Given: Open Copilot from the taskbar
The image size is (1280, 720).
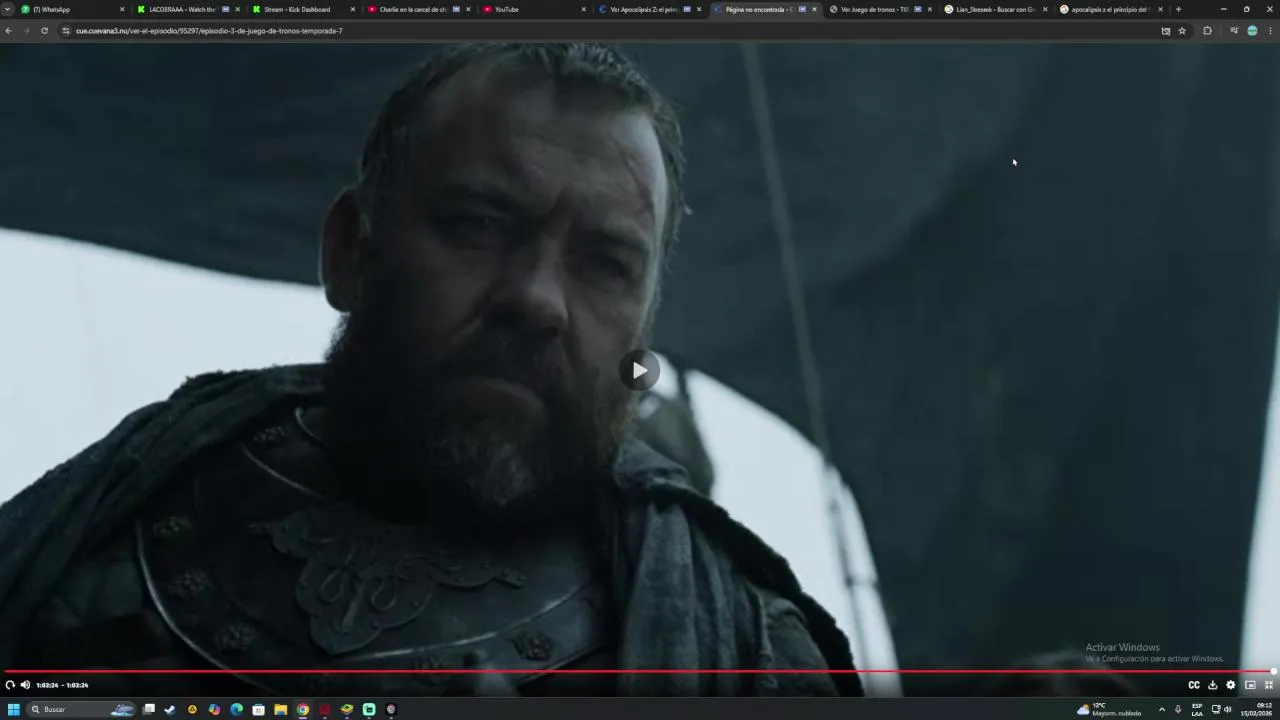Looking at the screenshot, I should point(214,709).
